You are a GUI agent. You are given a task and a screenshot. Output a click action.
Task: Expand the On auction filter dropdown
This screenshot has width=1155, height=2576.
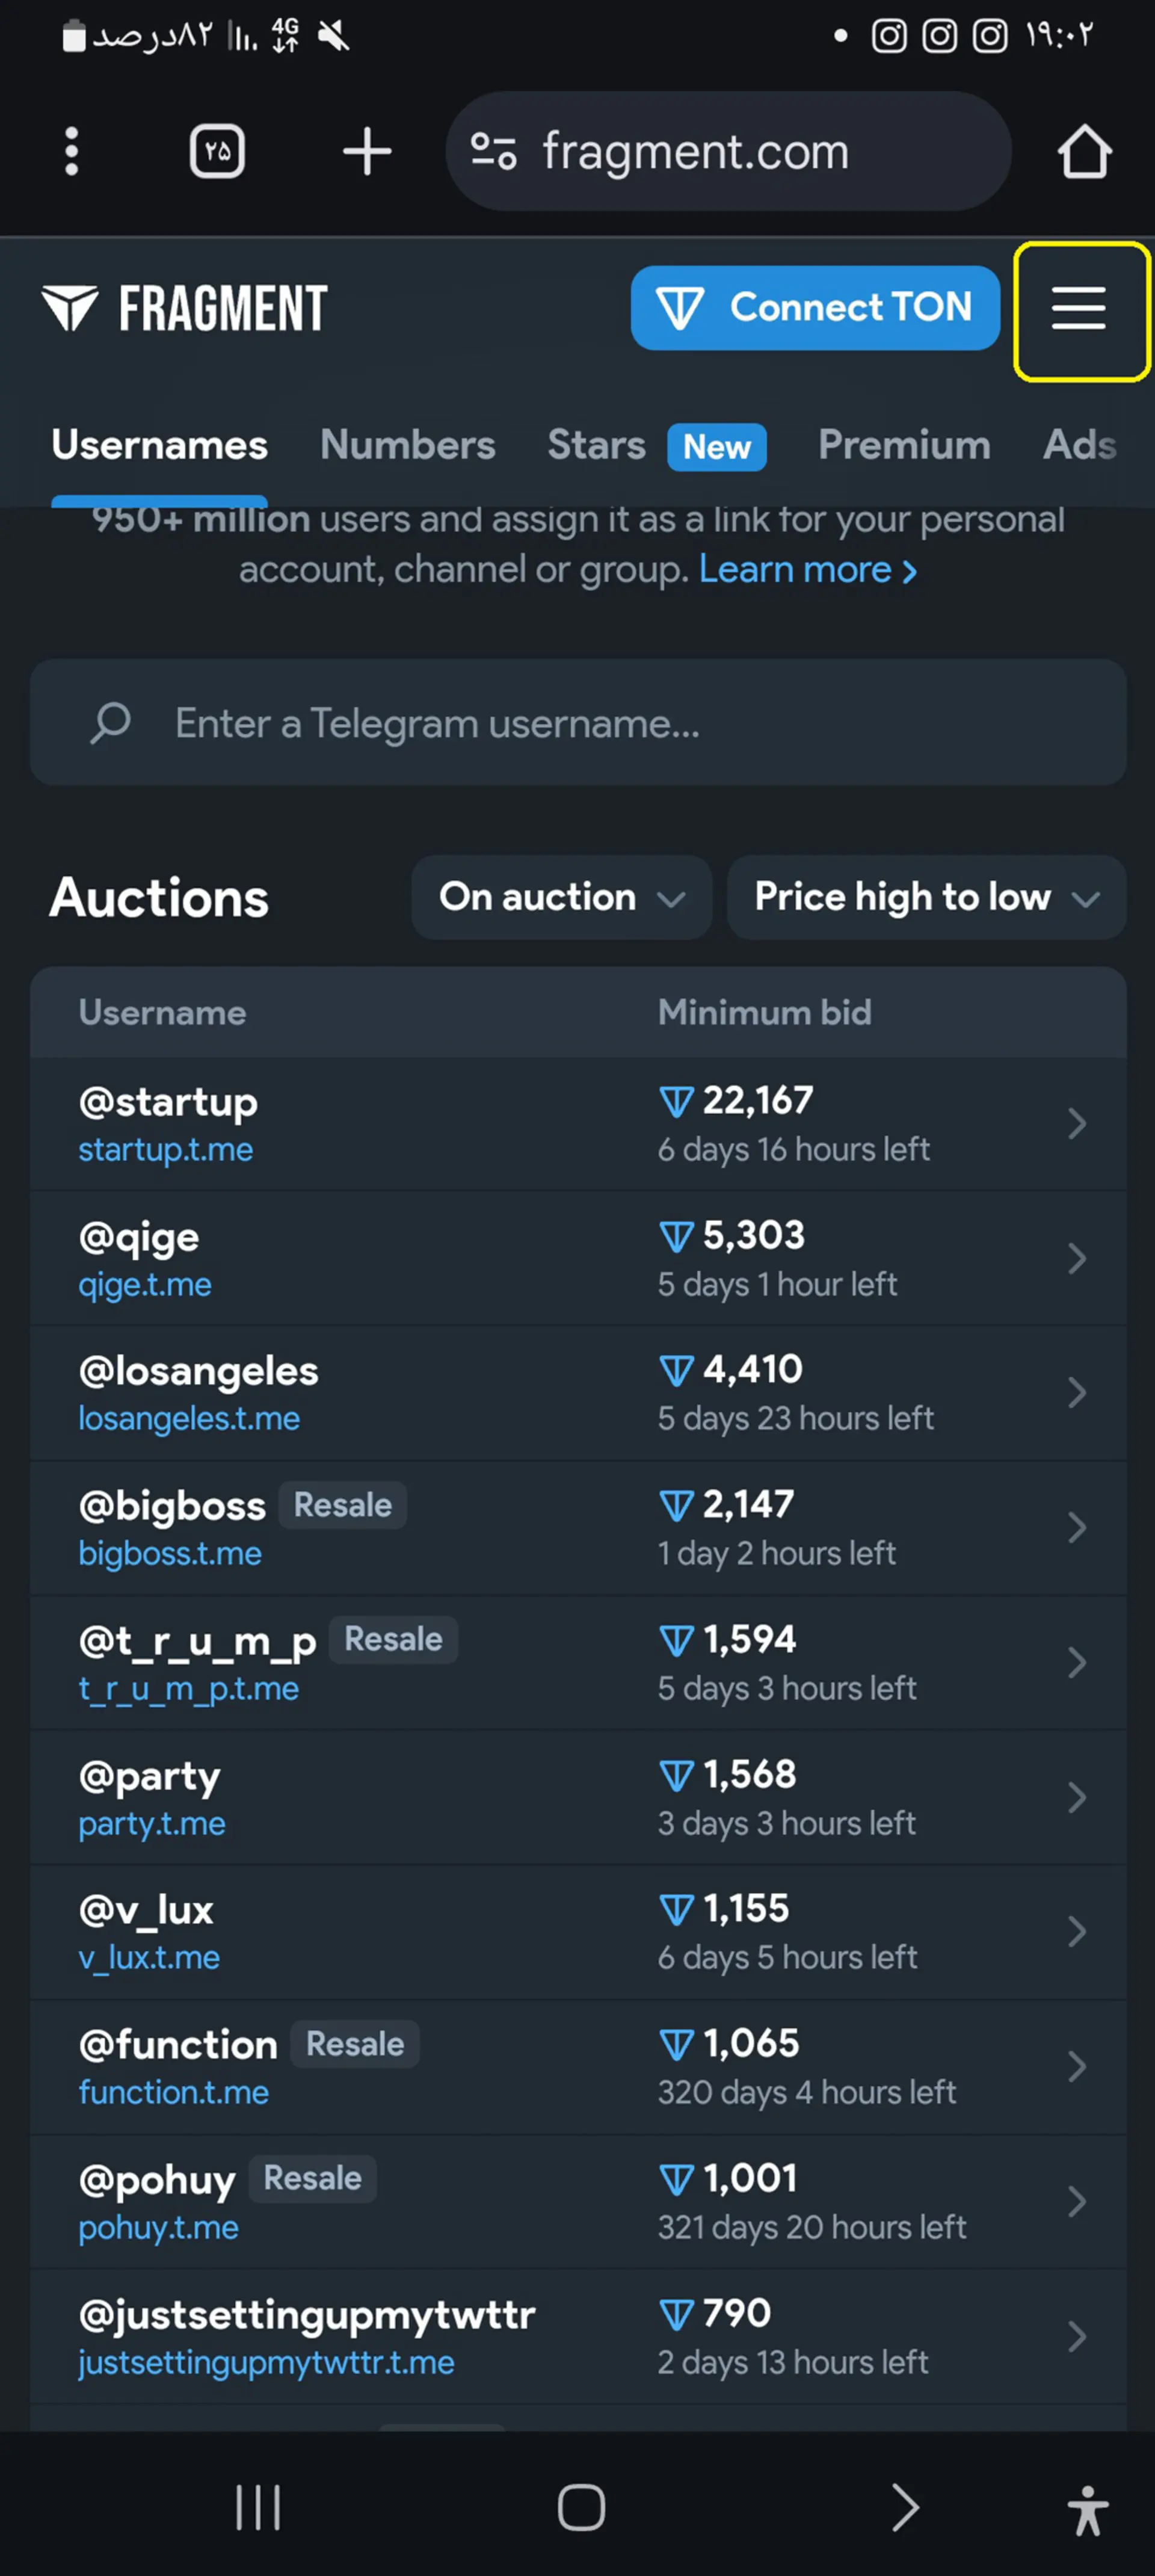pos(561,897)
